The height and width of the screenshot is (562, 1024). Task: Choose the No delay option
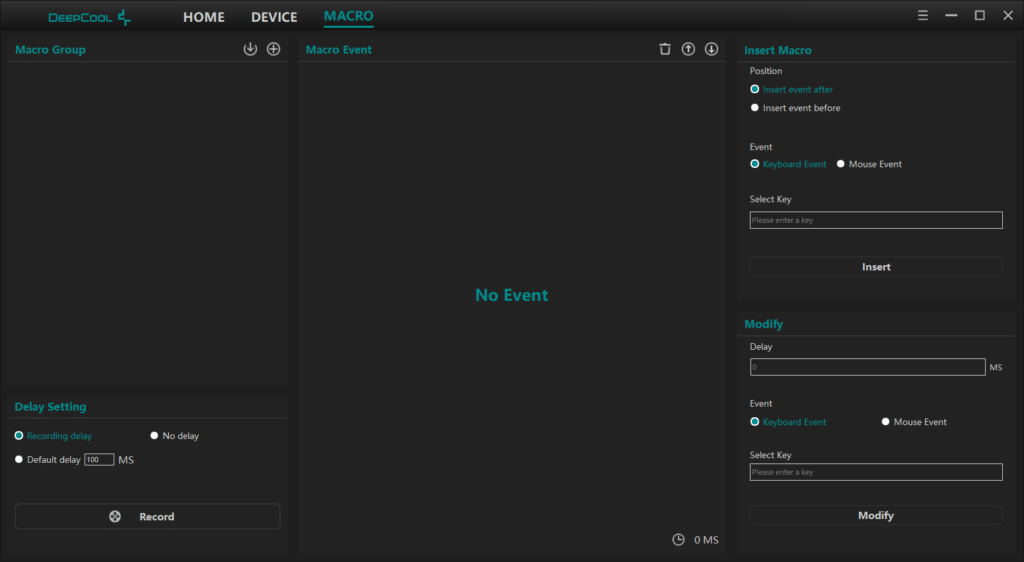(x=154, y=436)
